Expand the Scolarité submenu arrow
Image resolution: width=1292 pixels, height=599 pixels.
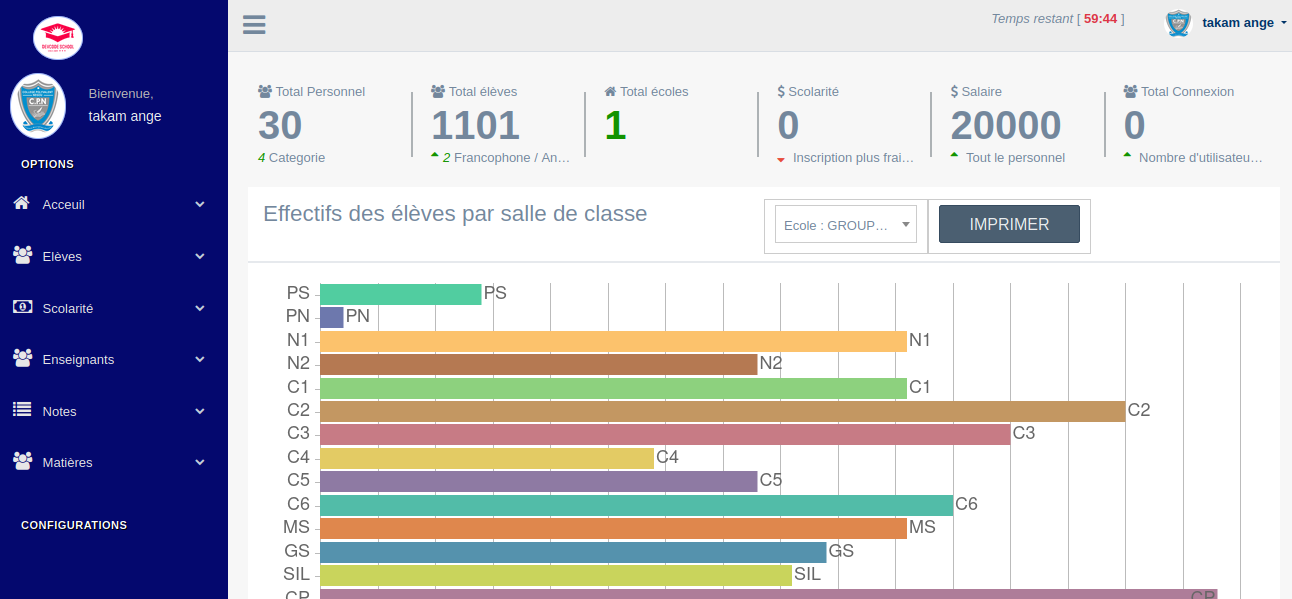(200, 308)
